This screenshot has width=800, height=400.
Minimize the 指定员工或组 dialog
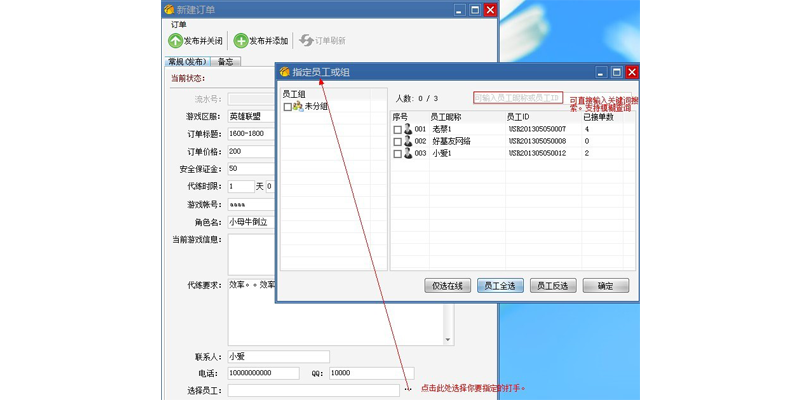602,72
